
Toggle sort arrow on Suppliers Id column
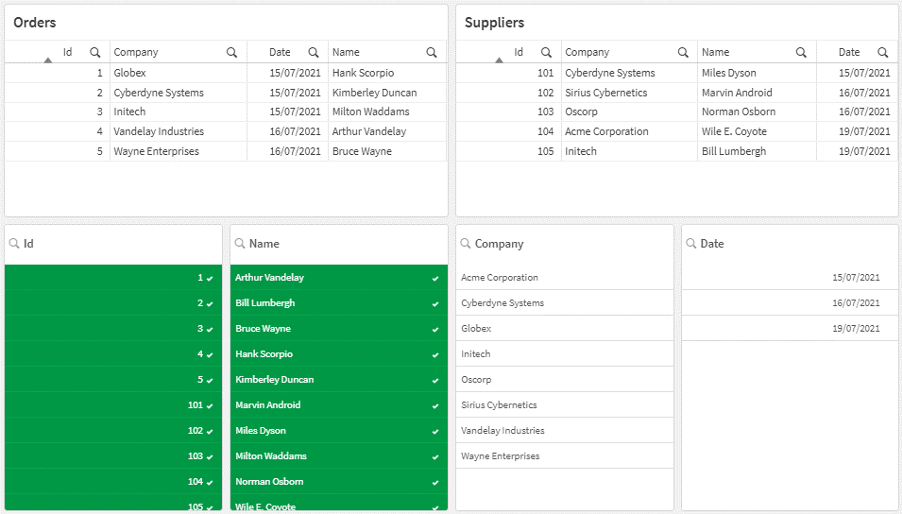[x=499, y=60]
